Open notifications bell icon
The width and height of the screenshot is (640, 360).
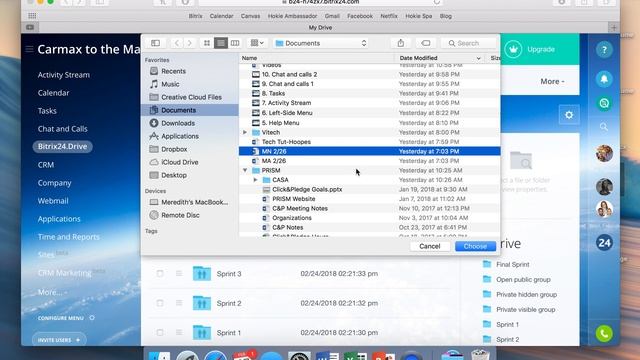pos(604,79)
